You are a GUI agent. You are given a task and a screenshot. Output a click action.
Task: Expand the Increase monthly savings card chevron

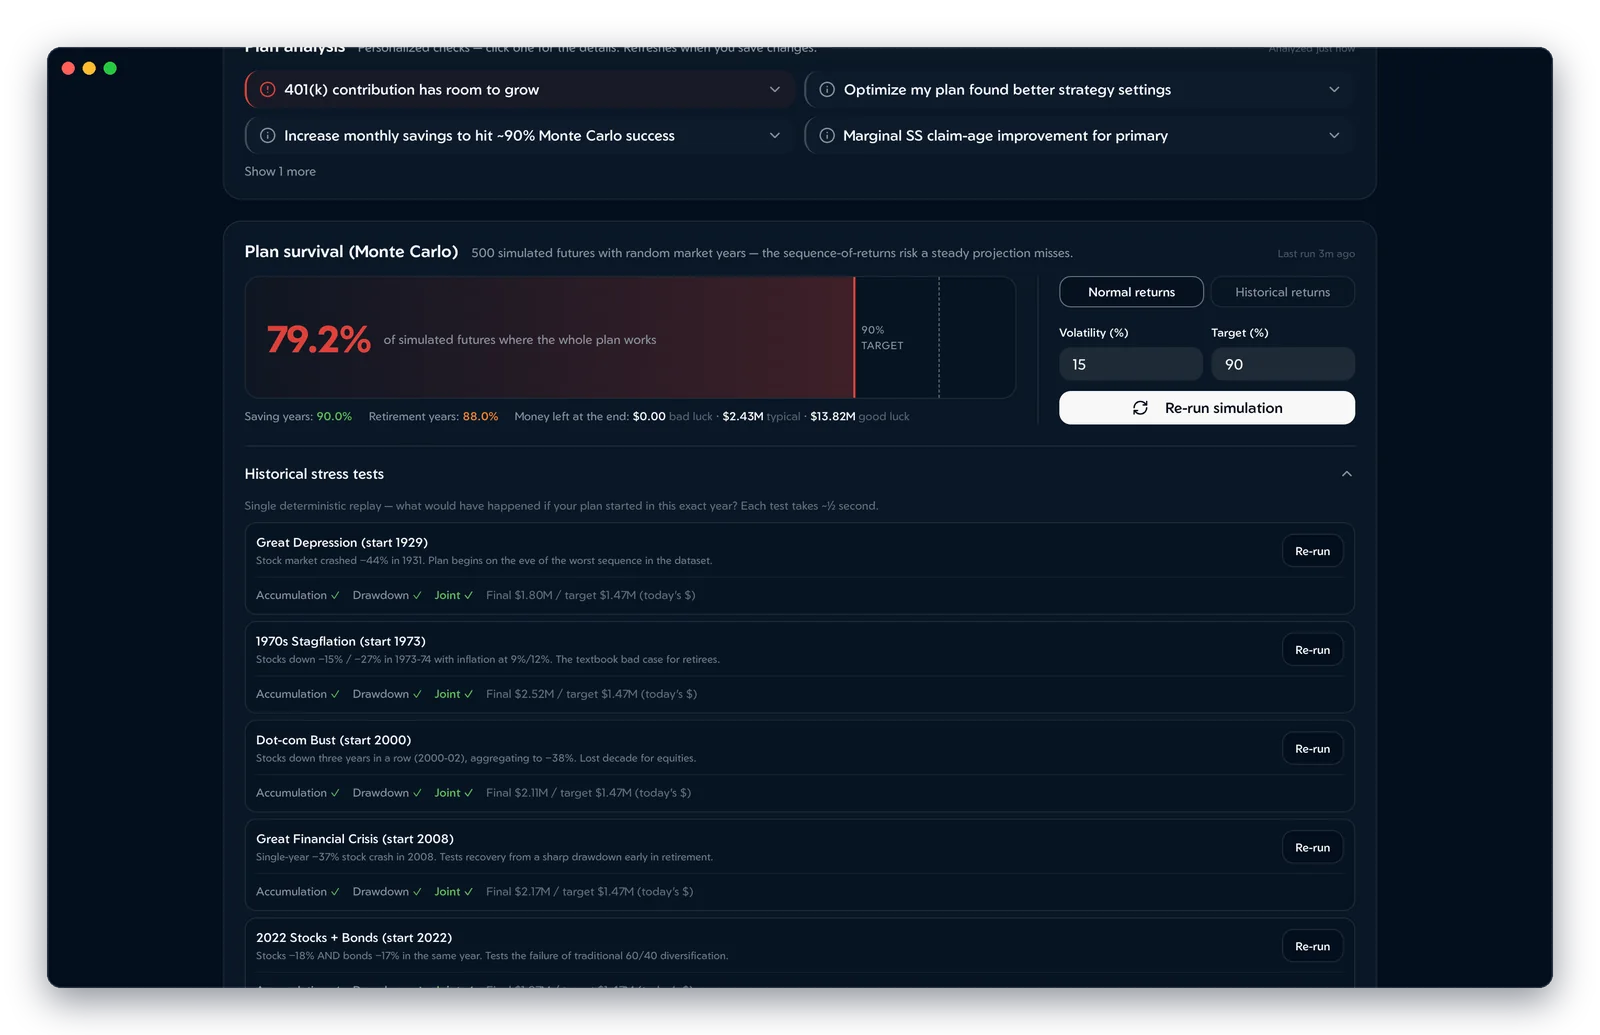pos(774,136)
